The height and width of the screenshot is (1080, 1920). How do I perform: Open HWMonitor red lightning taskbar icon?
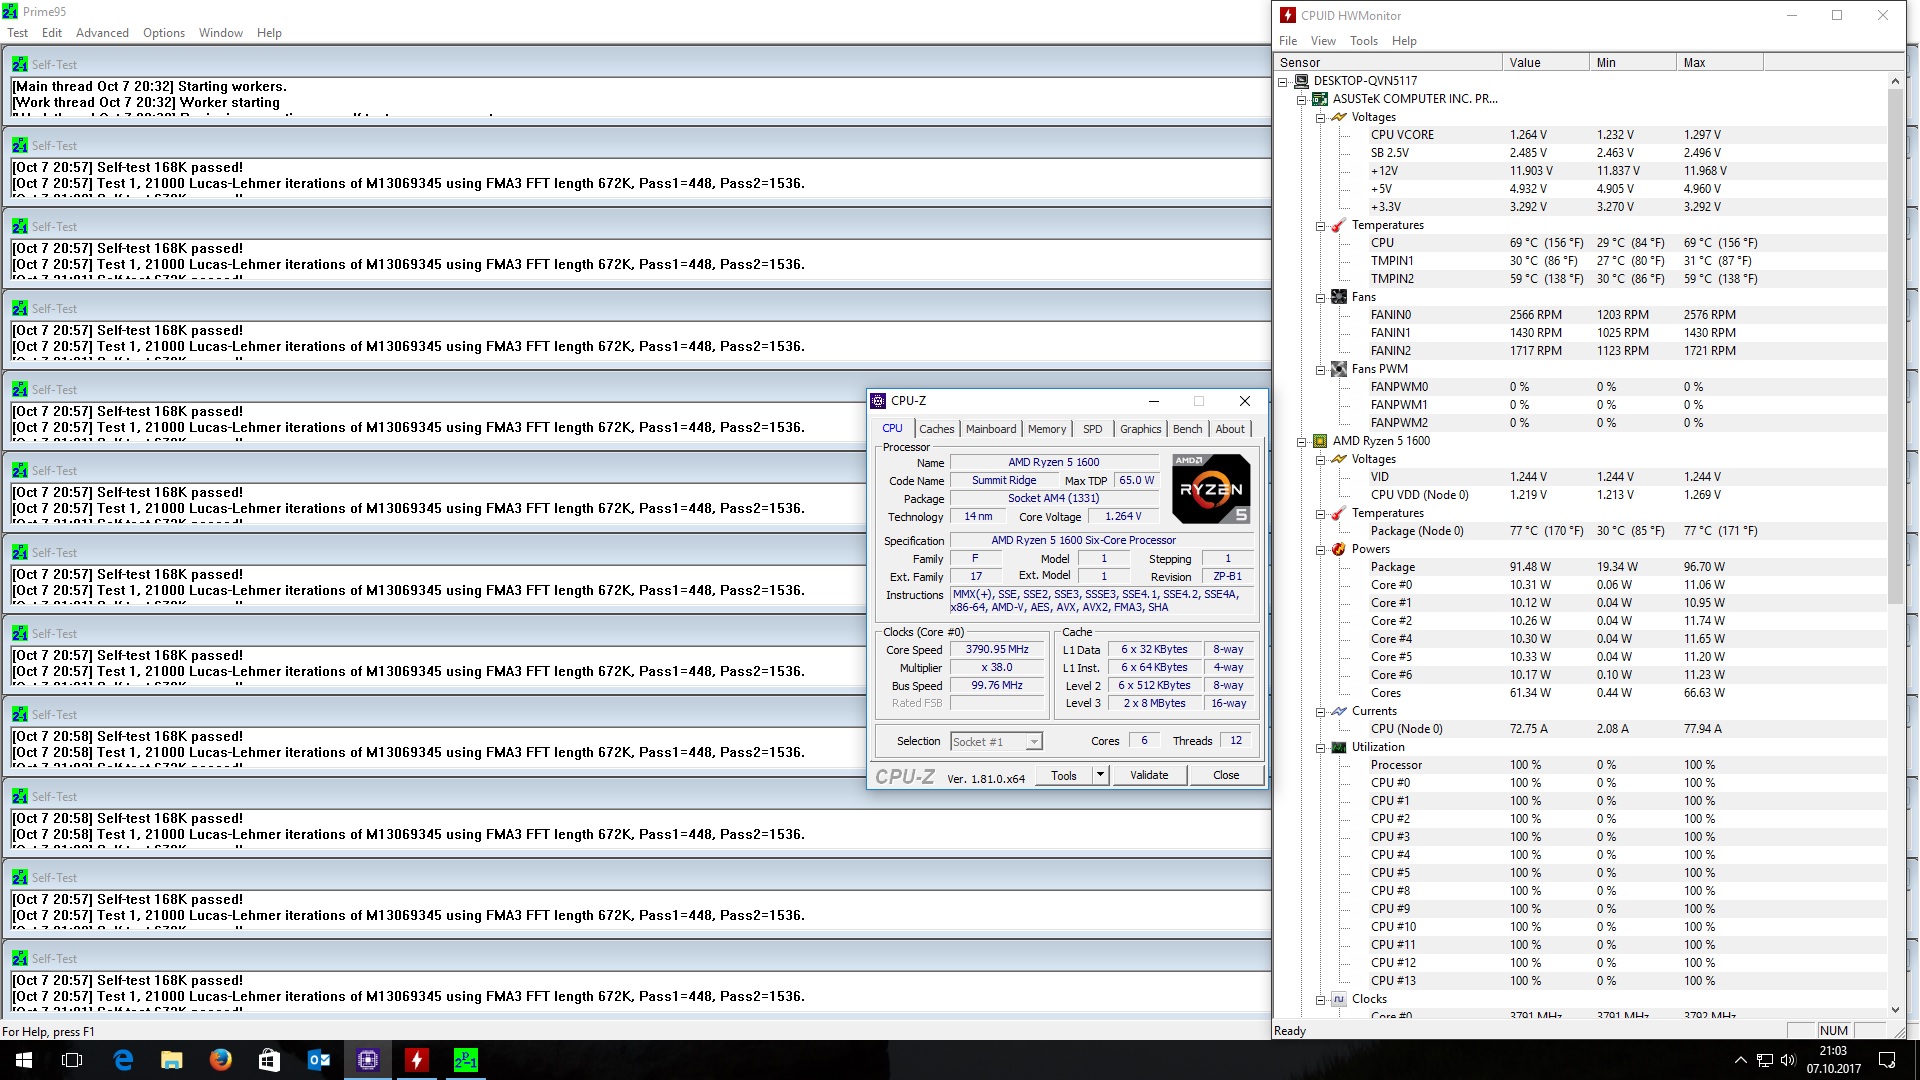click(417, 1060)
